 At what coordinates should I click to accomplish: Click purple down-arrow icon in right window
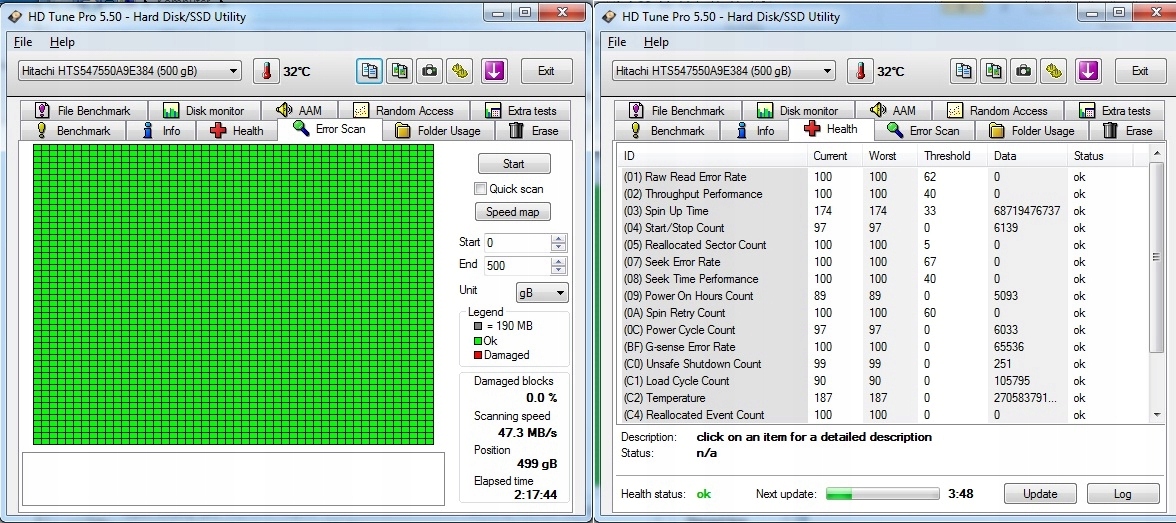pos(1088,71)
